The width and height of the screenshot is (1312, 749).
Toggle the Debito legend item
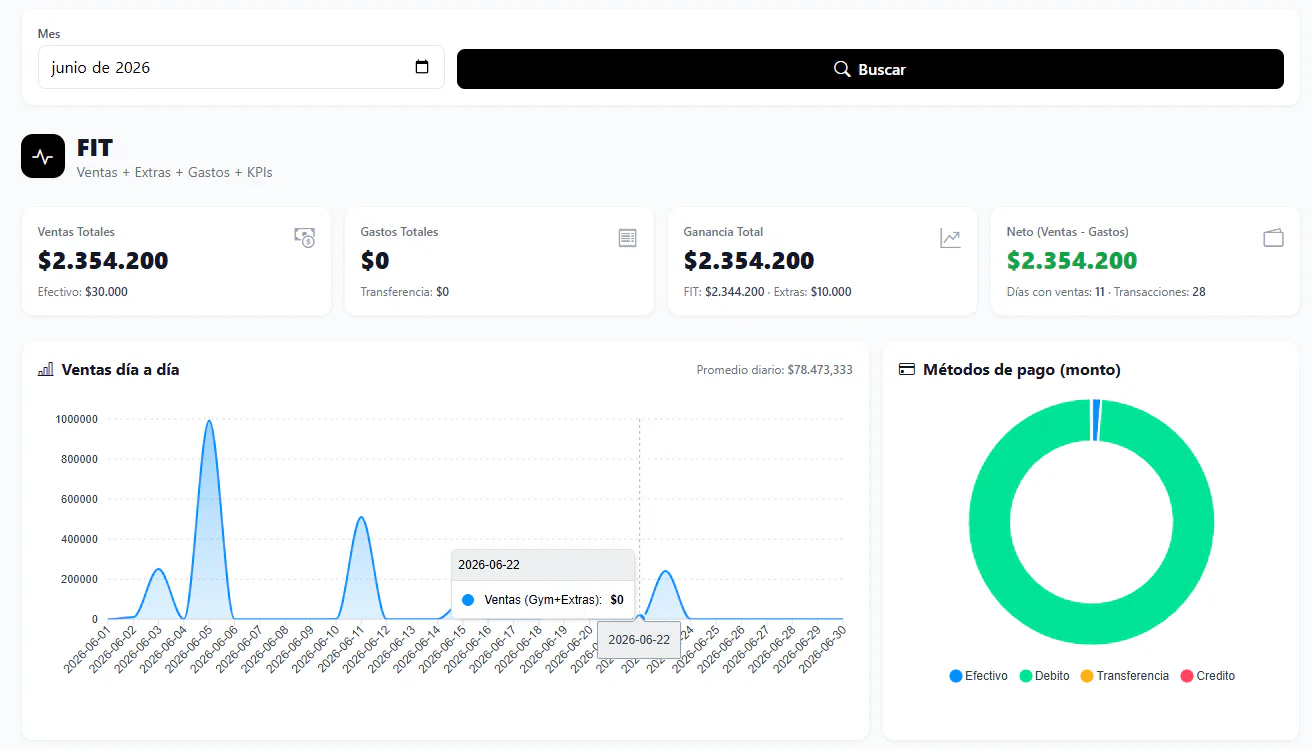coord(1044,676)
